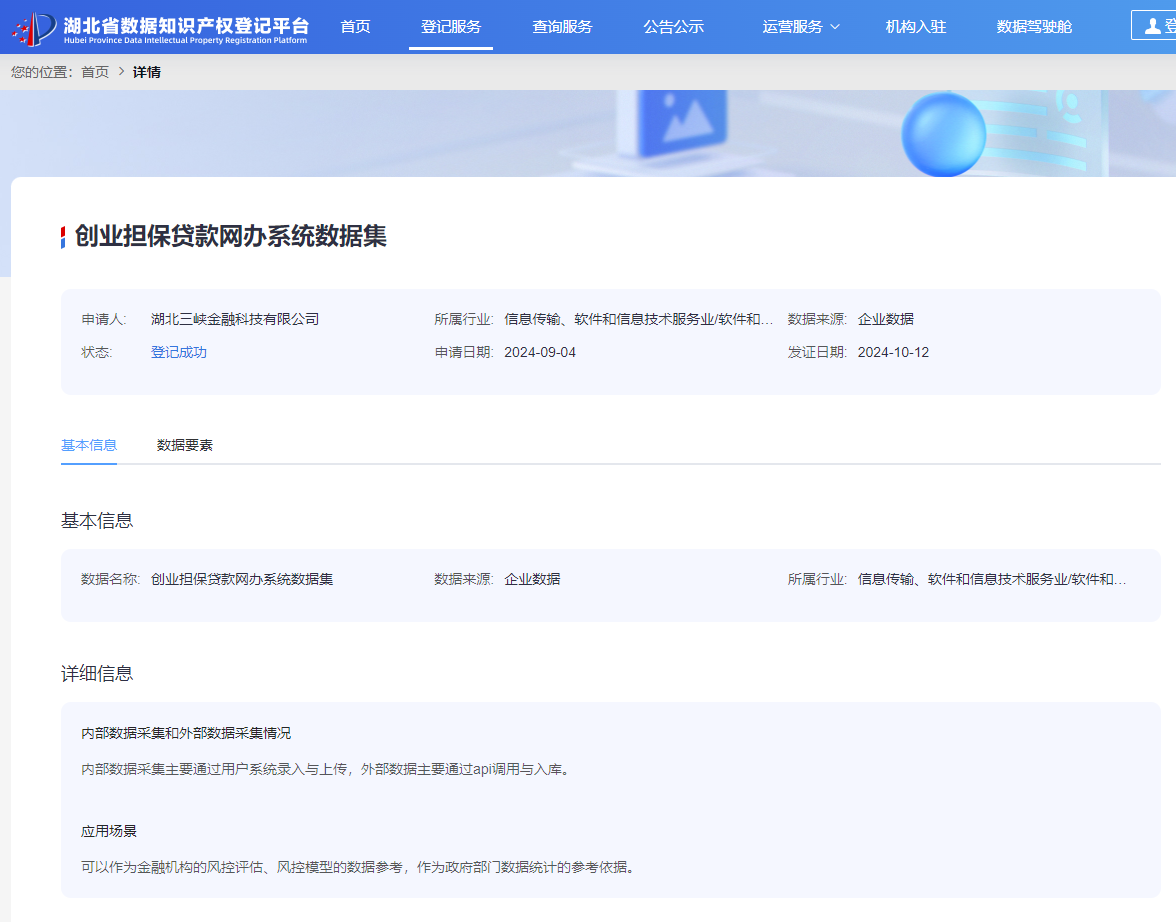Click the page title 创业担保贷款网办系统数据集
The width and height of the screenshot is (1176, 922).
pyautogui.click(x=231, y=237)
